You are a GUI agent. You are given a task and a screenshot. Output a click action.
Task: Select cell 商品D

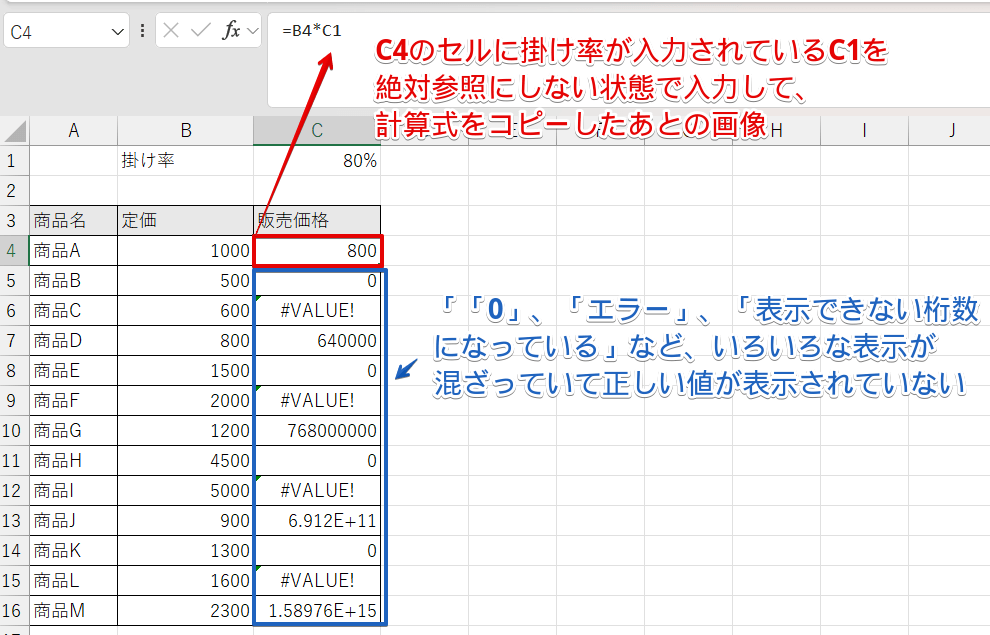coord(73,340)
